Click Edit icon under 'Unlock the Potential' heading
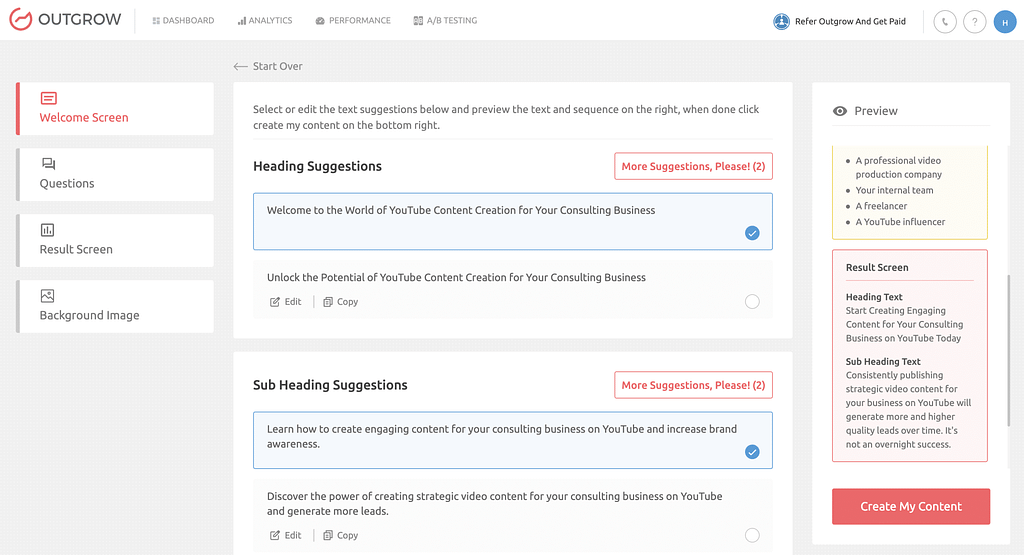The width and height of the screenshot is (1024, 555). (275, 302)
